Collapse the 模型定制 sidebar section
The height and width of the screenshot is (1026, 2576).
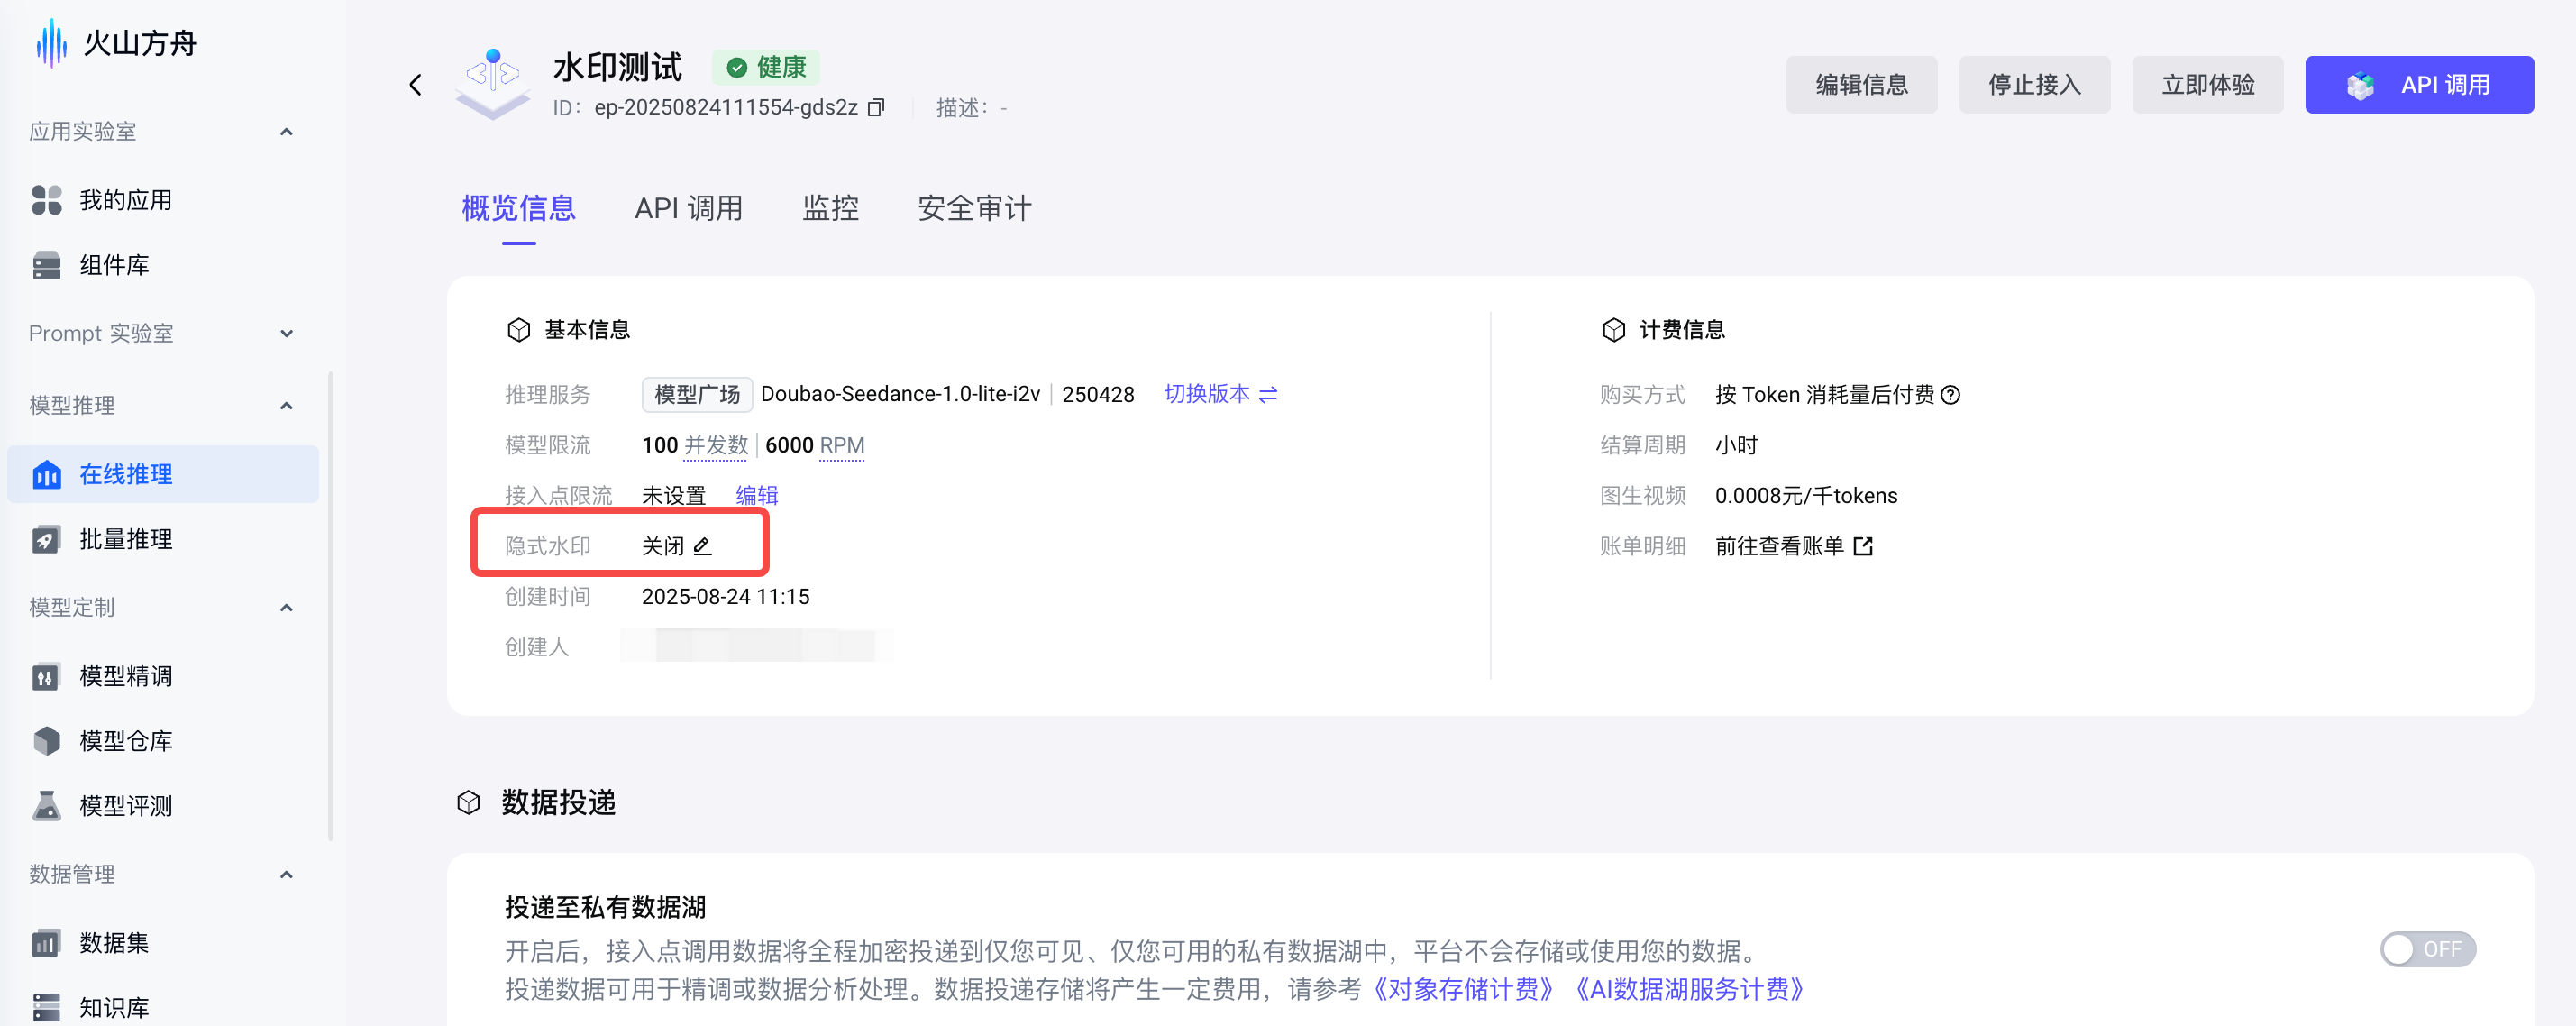[x=286, y=608]
